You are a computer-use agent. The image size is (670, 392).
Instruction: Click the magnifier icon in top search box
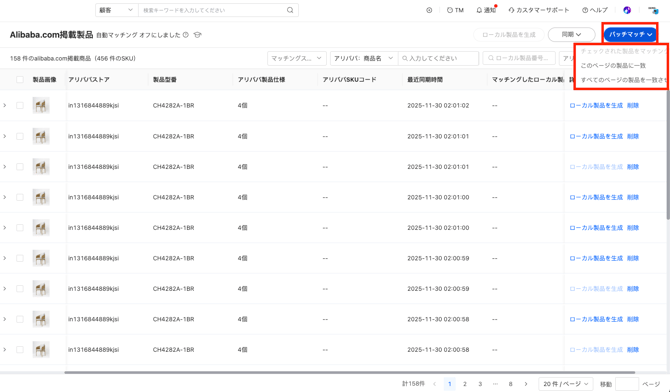[290, 10]
